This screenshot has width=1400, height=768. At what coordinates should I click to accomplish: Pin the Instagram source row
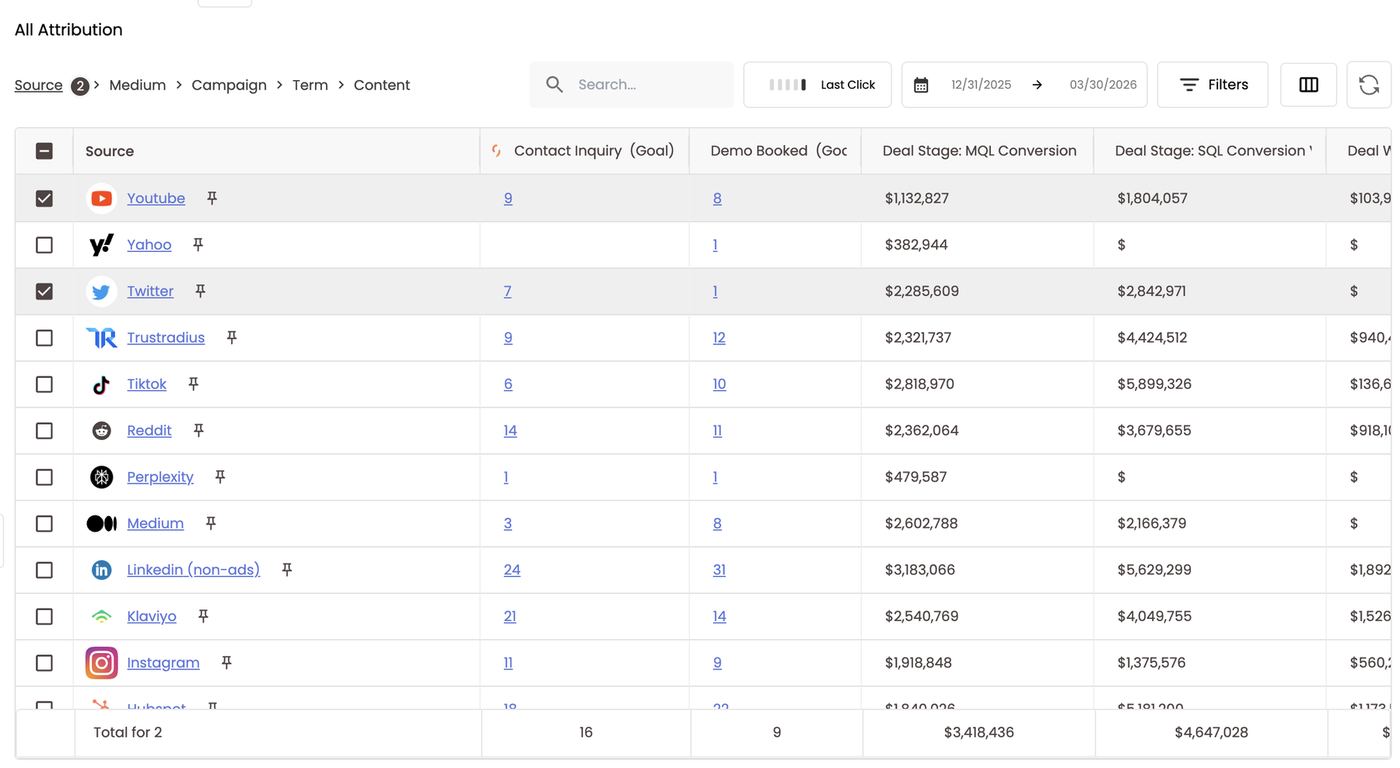point(226,662)
